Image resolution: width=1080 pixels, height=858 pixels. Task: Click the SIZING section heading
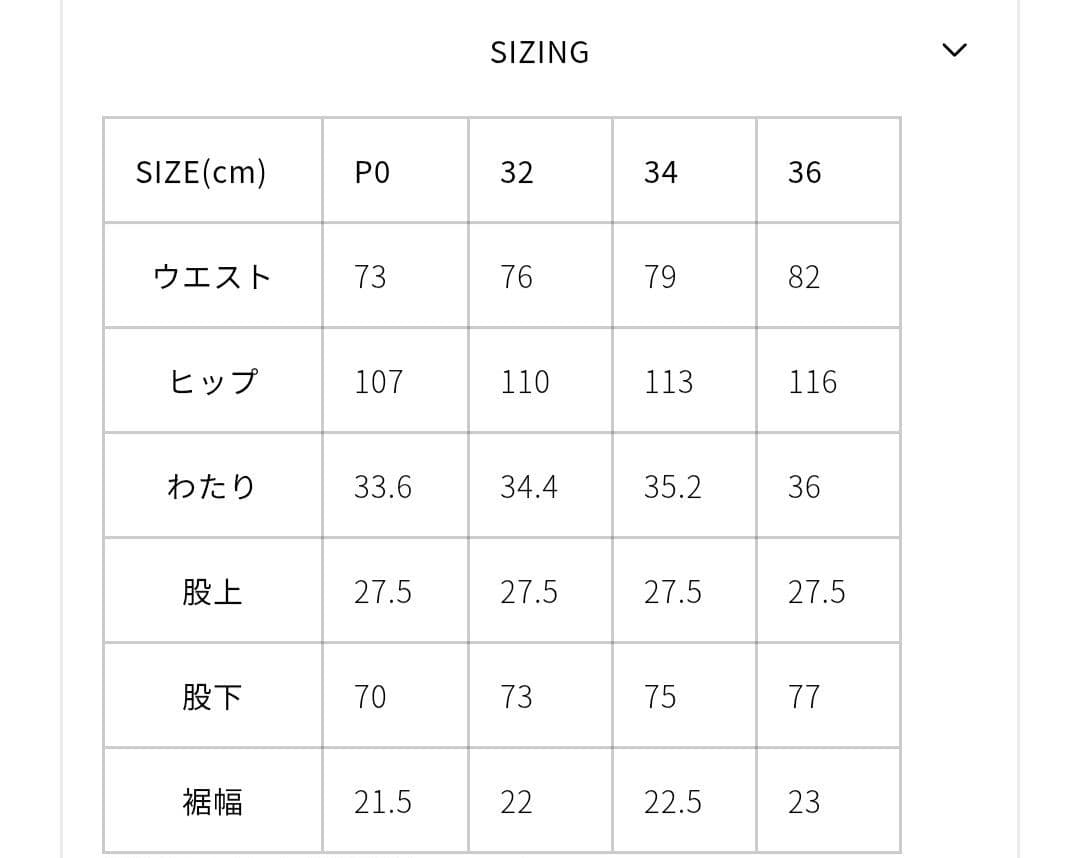pyautogui.click(x=539, y=52)
